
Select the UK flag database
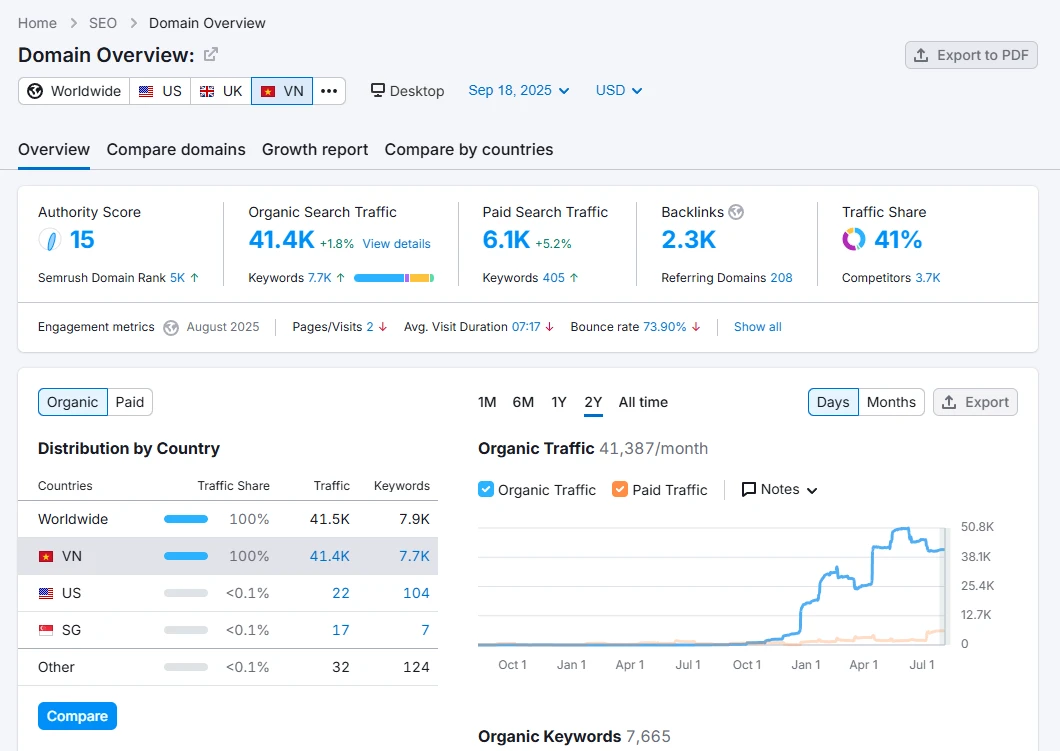pyautogui.click(x=221, y=91)
